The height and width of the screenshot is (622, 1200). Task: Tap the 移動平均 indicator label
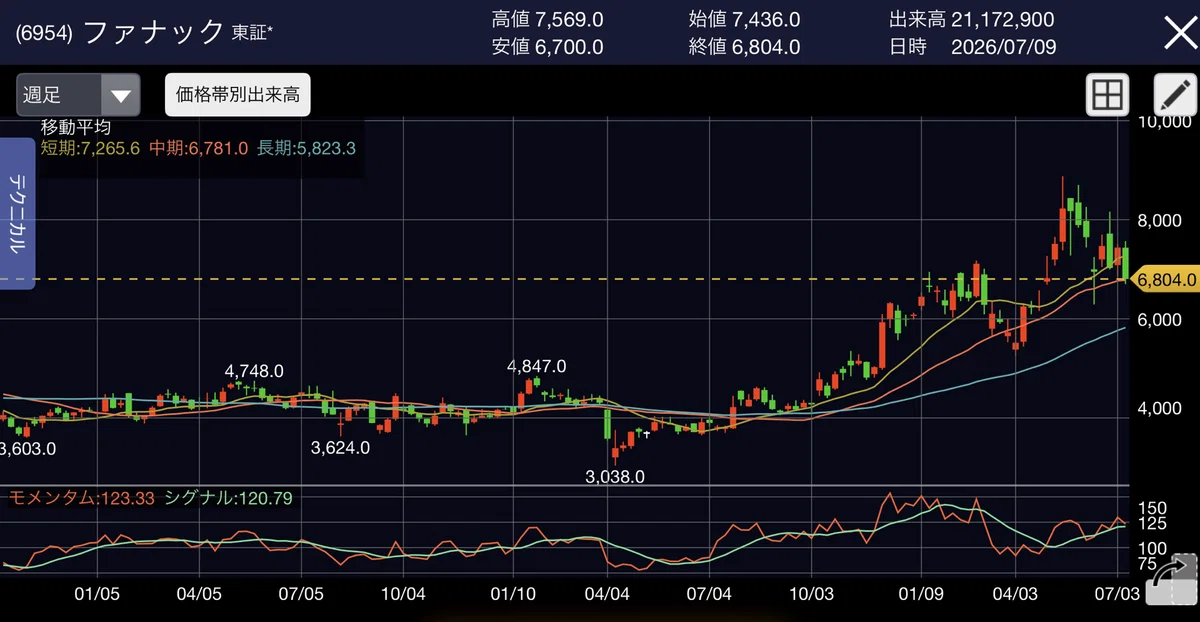76,128
